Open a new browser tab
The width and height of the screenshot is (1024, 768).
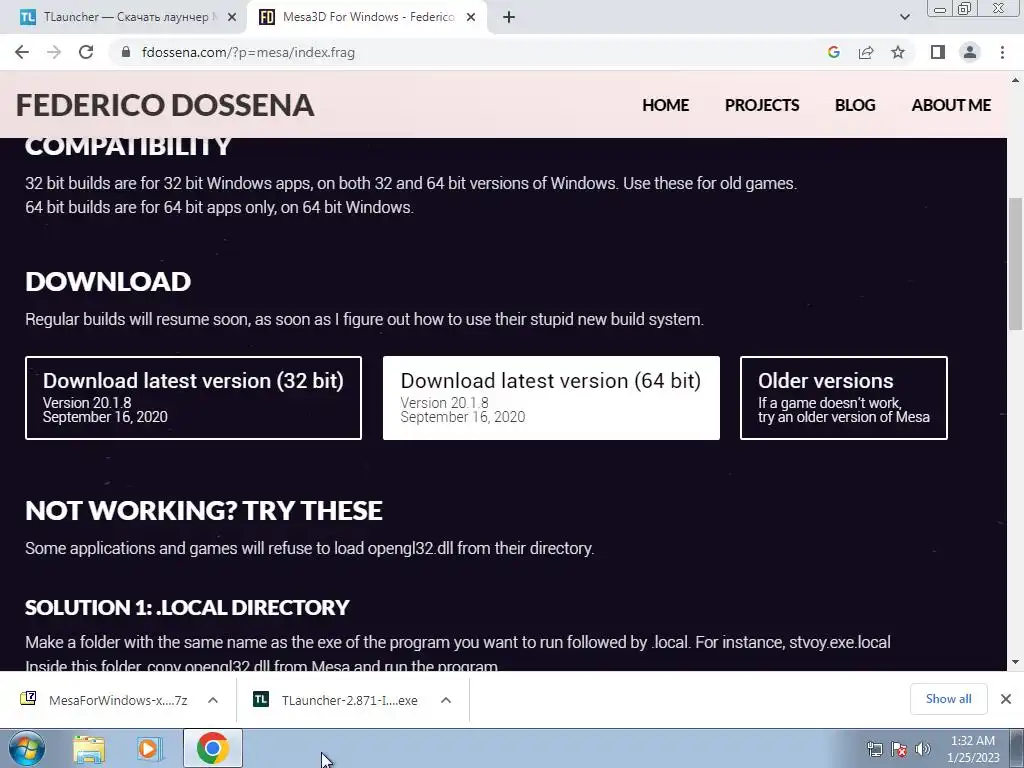509,17
